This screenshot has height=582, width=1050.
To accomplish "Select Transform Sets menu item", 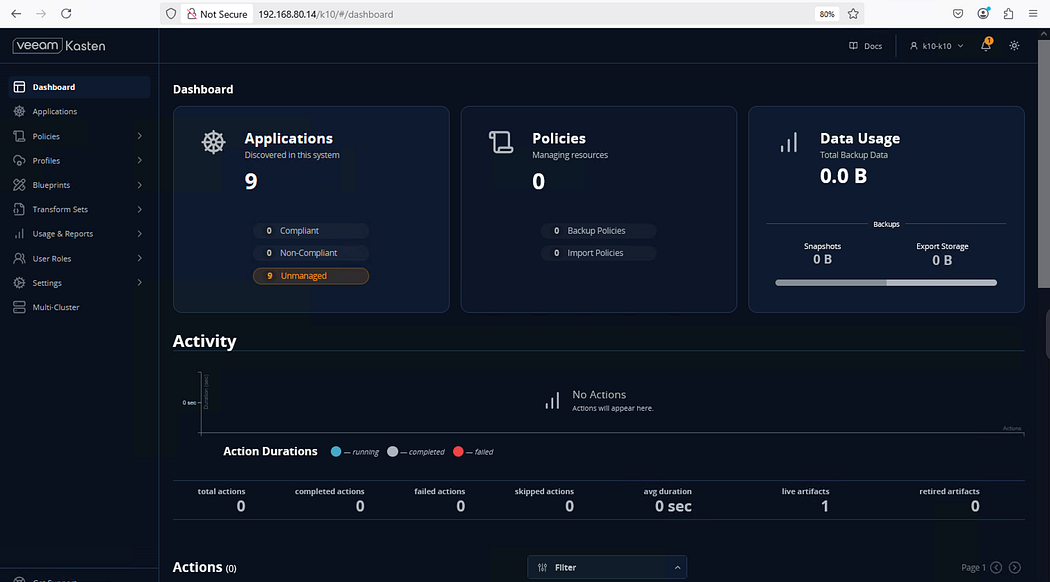I will click(x=79, y=209).
